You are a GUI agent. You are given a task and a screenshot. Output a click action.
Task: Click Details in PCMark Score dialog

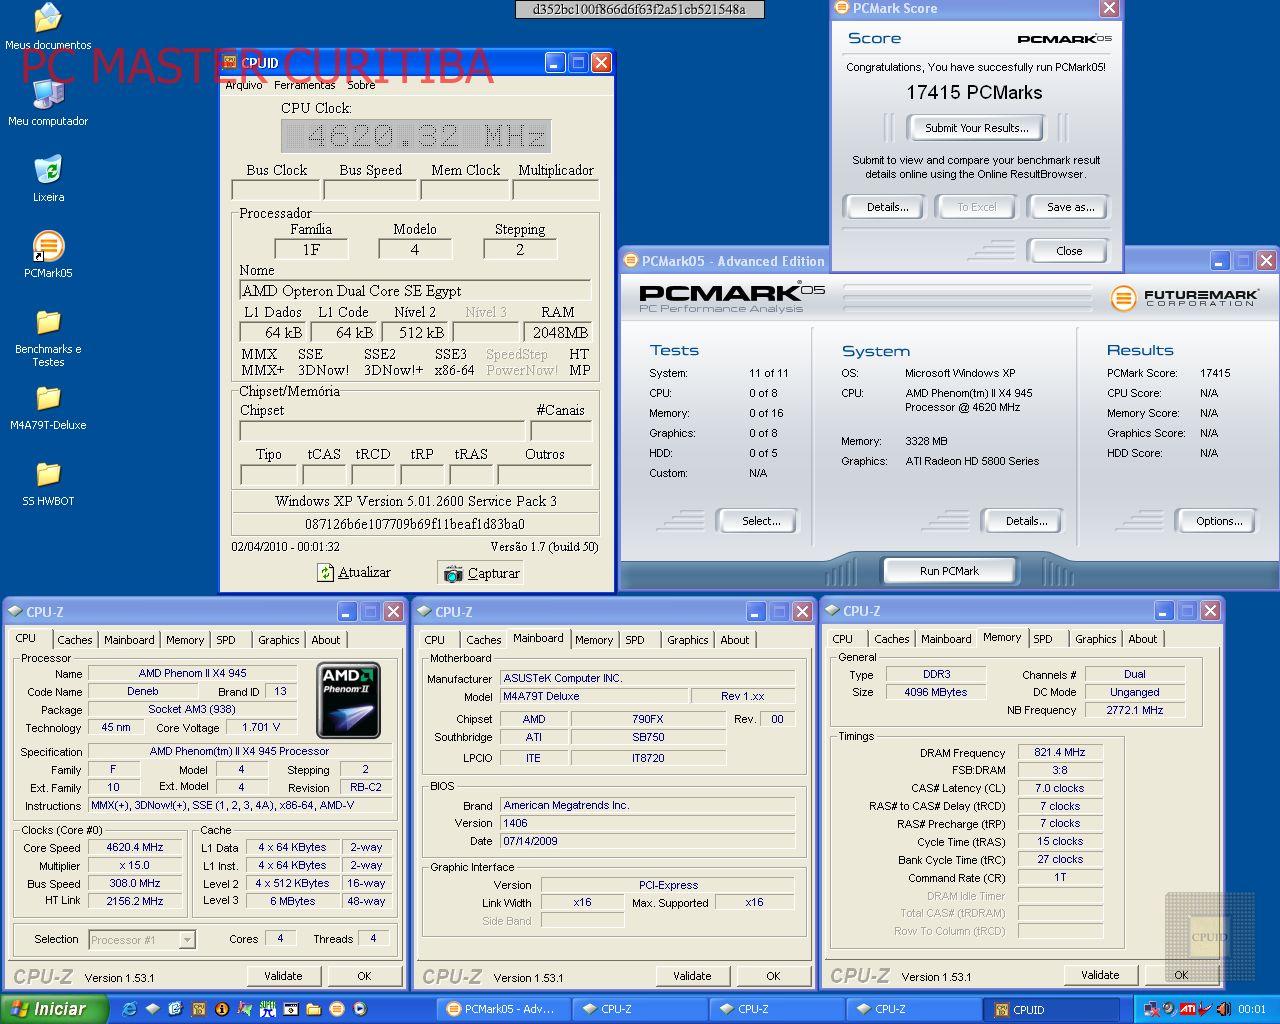(x=887, y=207)
